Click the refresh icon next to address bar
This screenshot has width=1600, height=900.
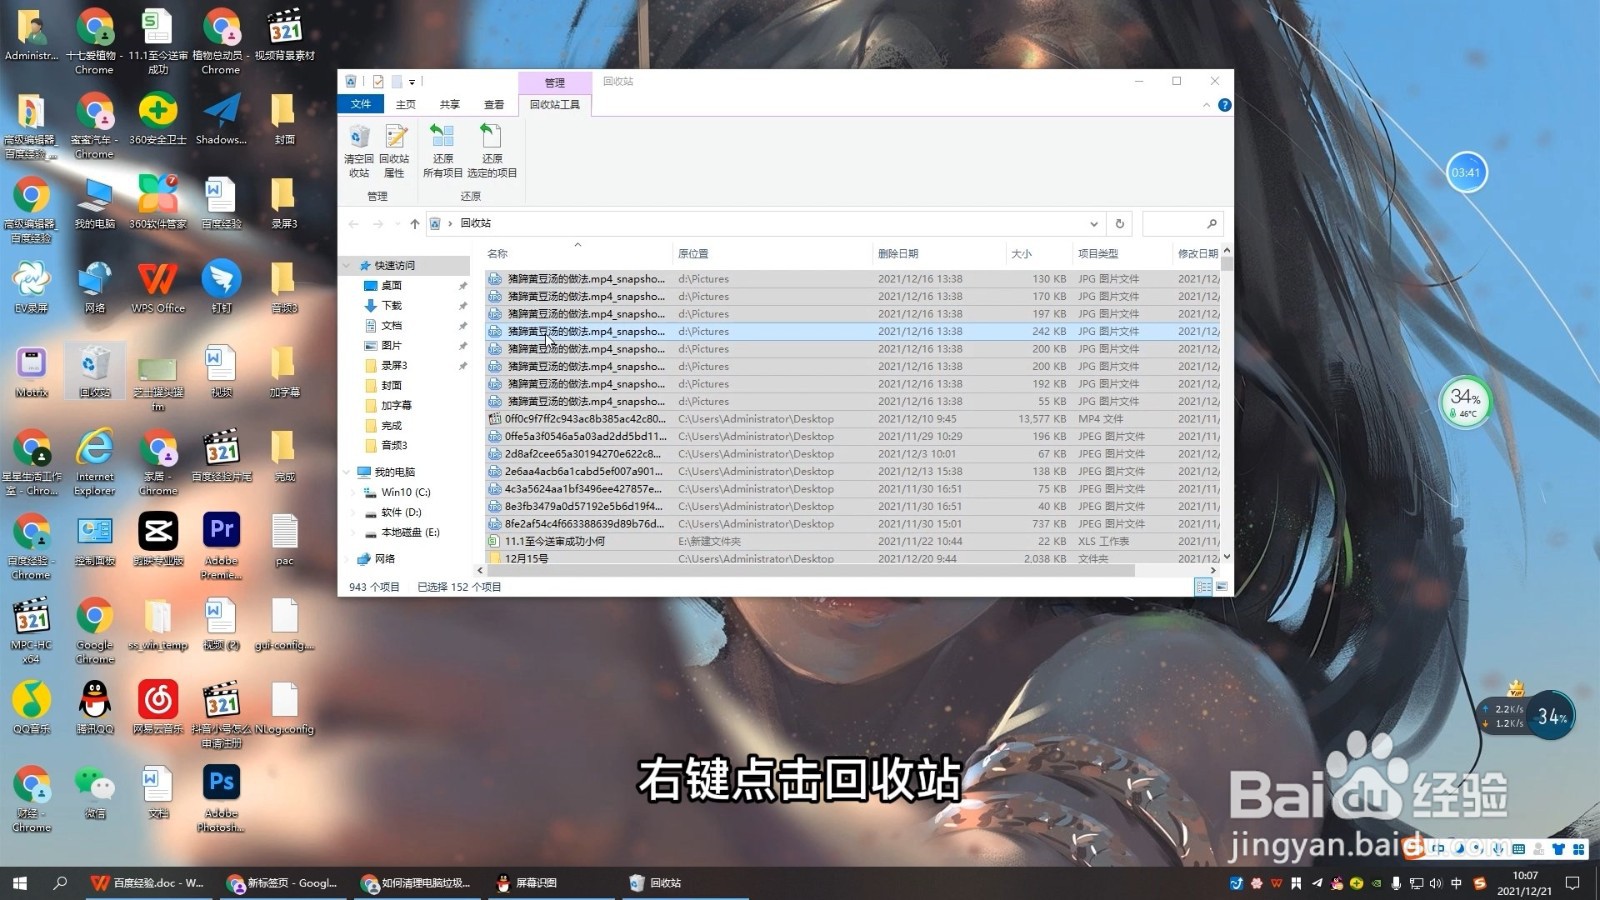tap(1120, 223)
